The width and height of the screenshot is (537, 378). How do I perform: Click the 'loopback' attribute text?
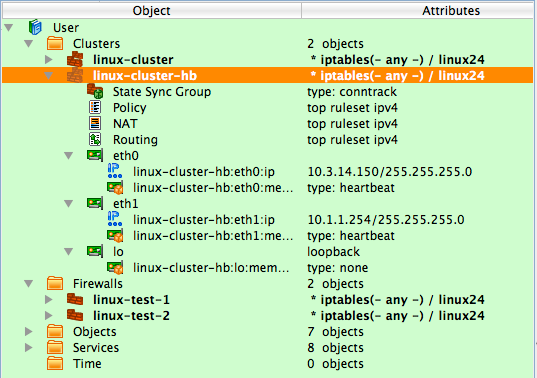click(x=333, y=252)
